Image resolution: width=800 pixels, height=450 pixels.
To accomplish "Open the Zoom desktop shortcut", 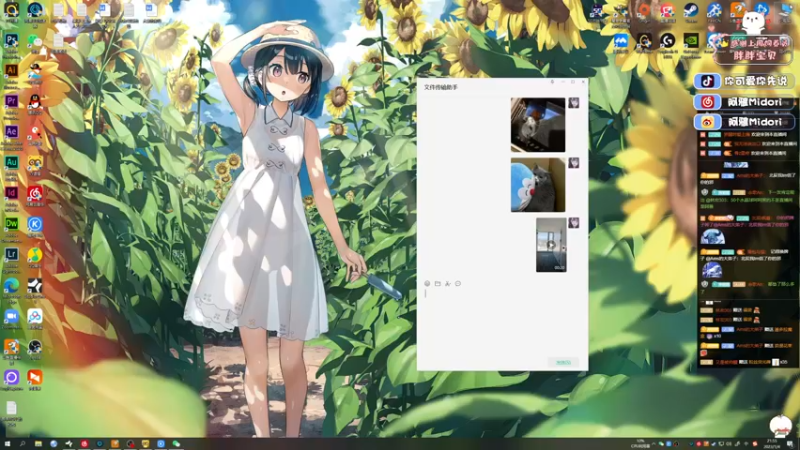I will coord(11,316).
